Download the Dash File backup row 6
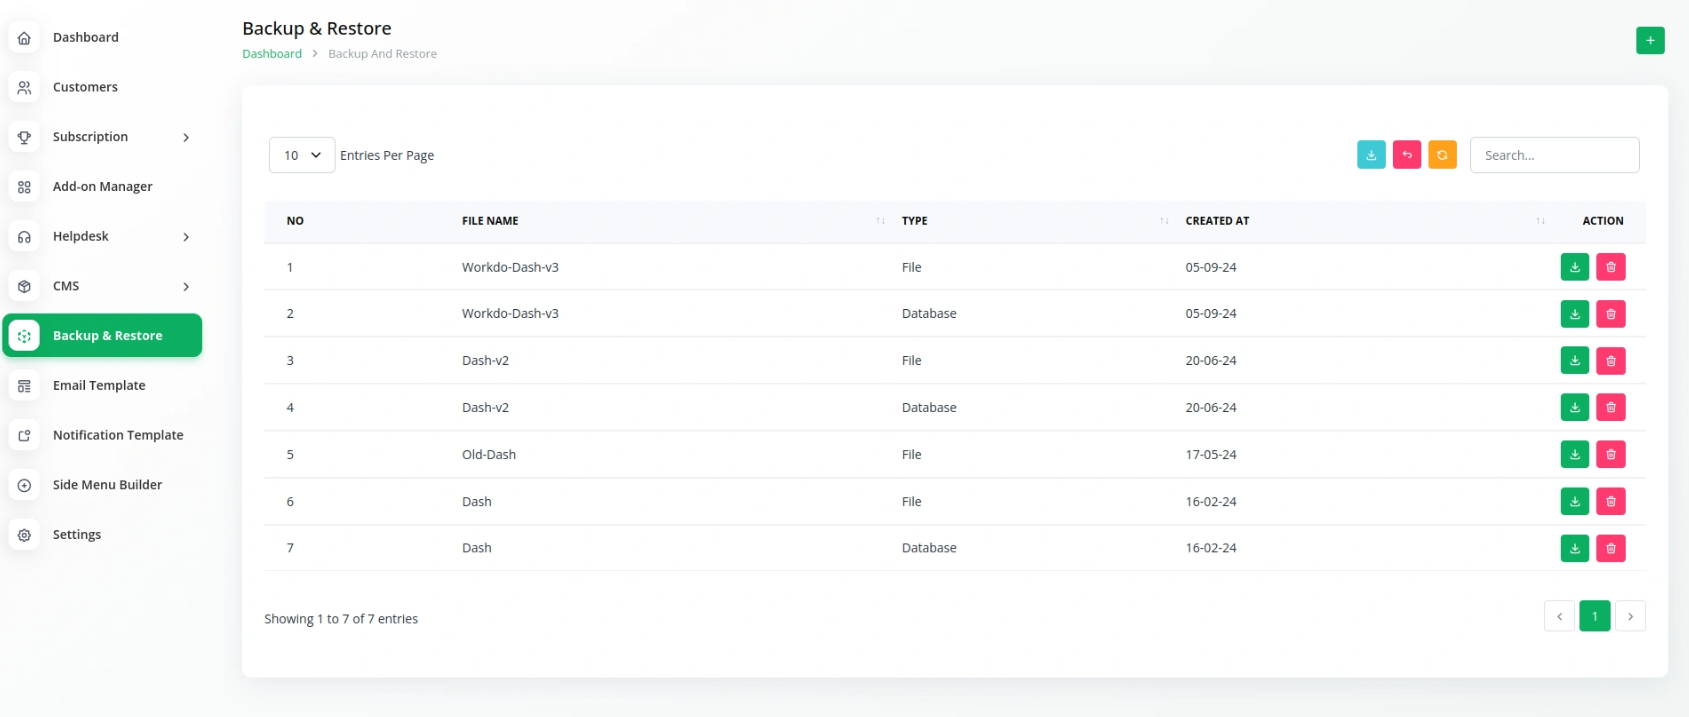This screenshot has width=1689, height=717. [1575, 501]
